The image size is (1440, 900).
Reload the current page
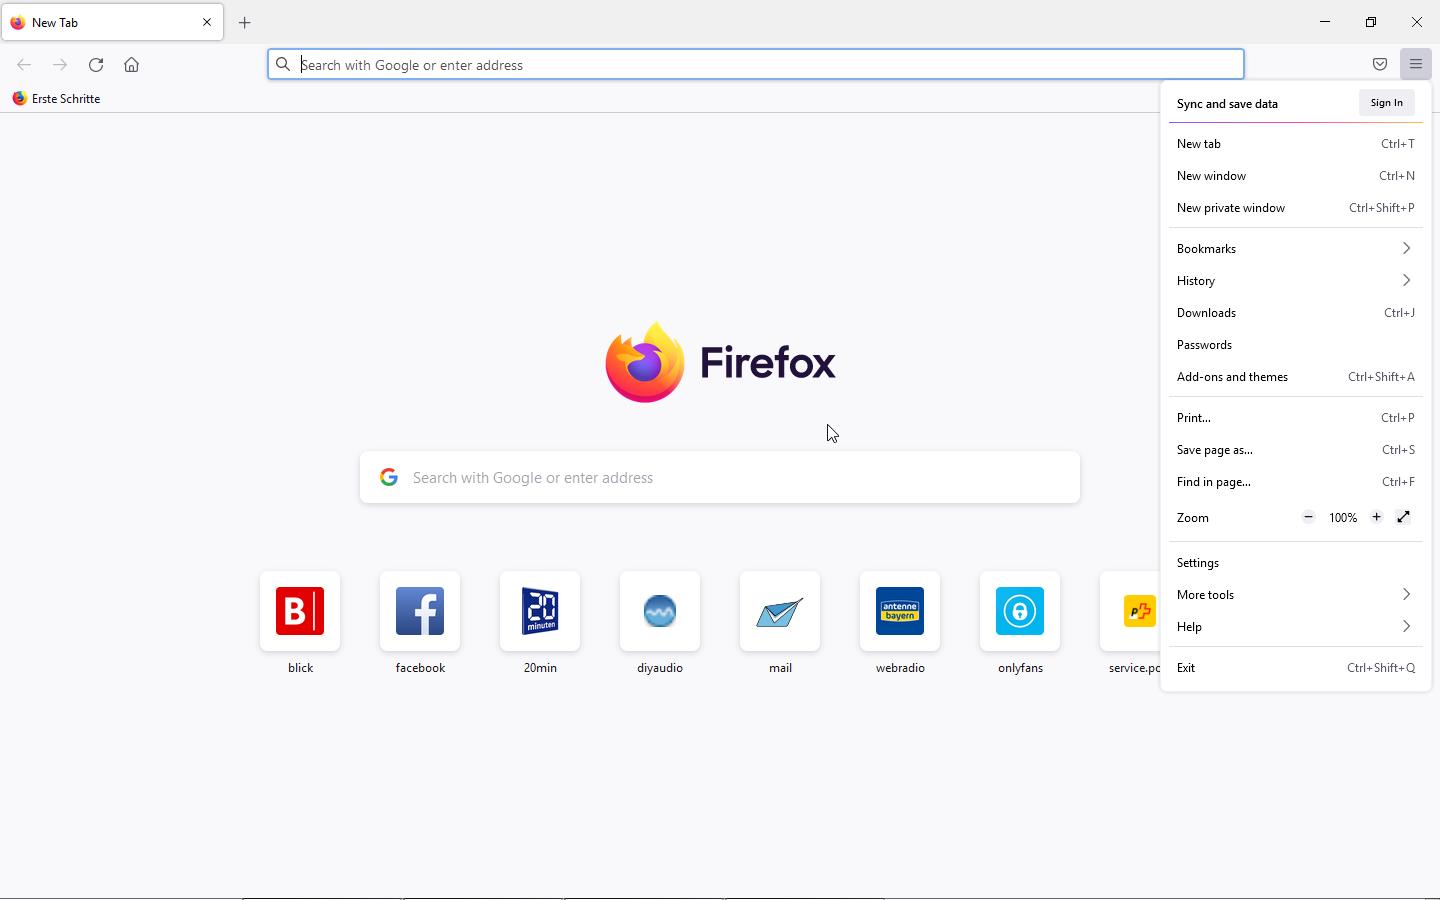[x=96, y=65]
